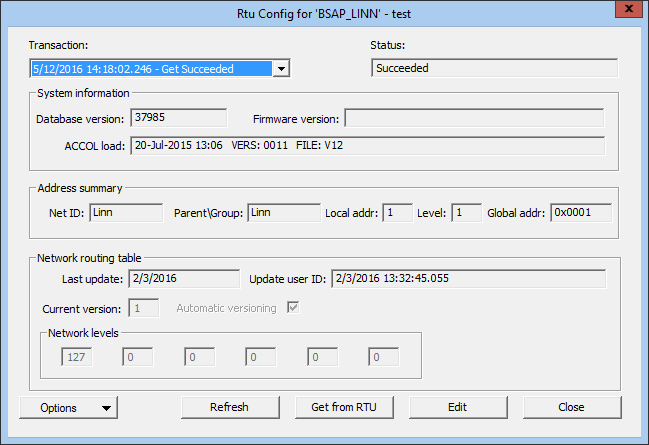The image size is (649, 445).
Task: Click the fifth Network levels field
Action: [x=322, y=357]
